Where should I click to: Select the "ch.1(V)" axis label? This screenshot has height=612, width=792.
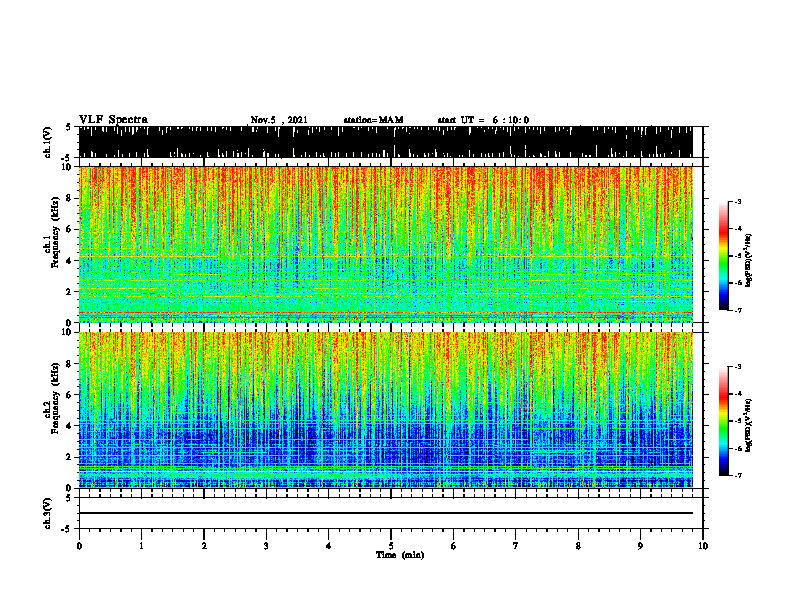coord(48,142)
